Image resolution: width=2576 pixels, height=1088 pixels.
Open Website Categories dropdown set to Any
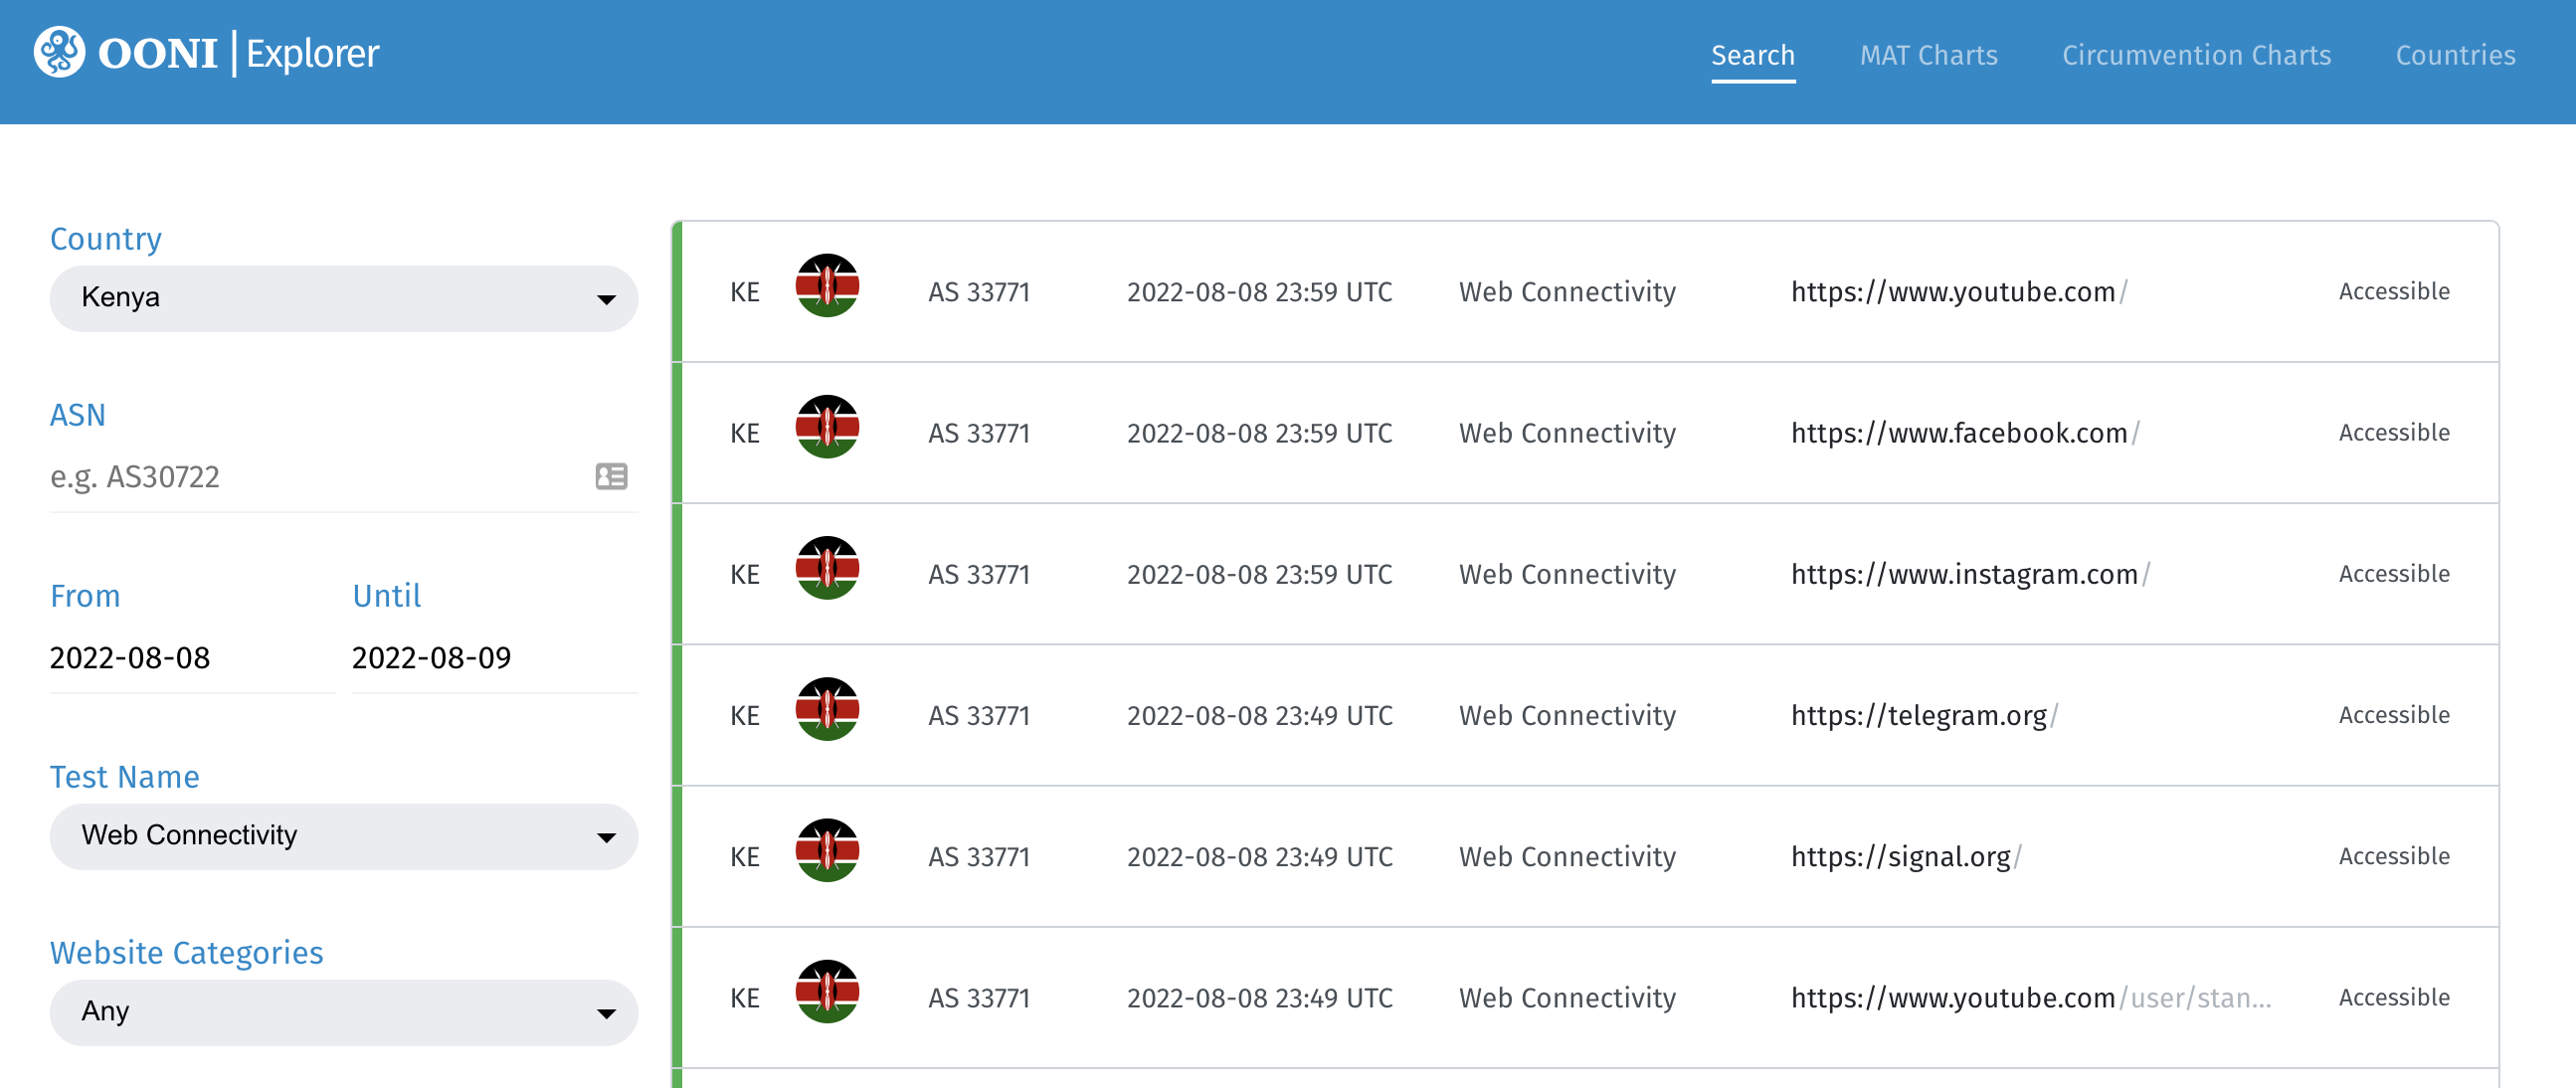[343, 1012]
